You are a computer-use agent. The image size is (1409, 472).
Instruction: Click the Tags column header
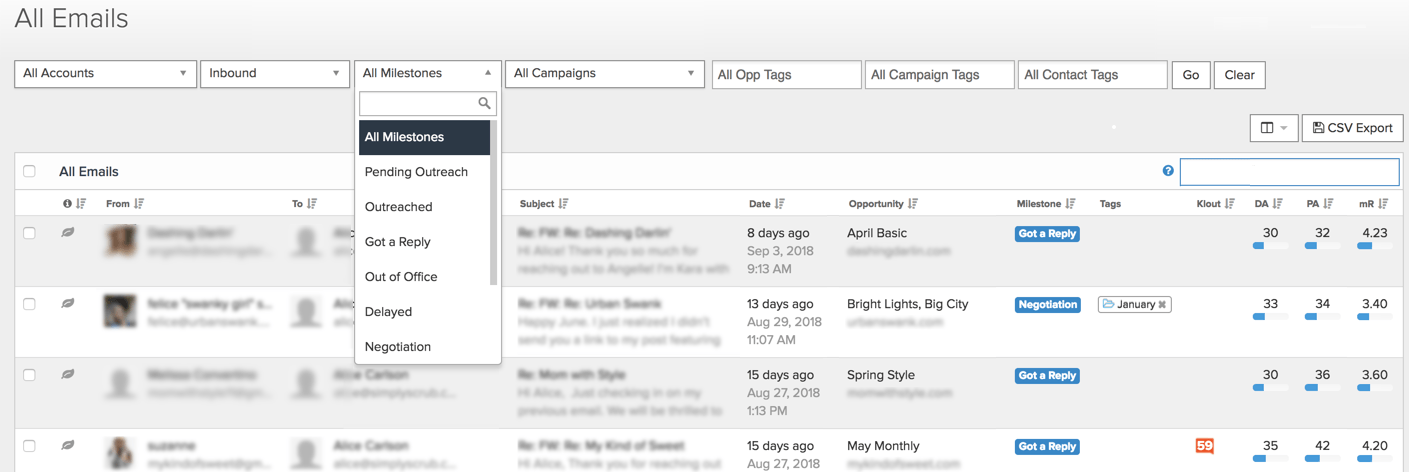(1110, 204)
